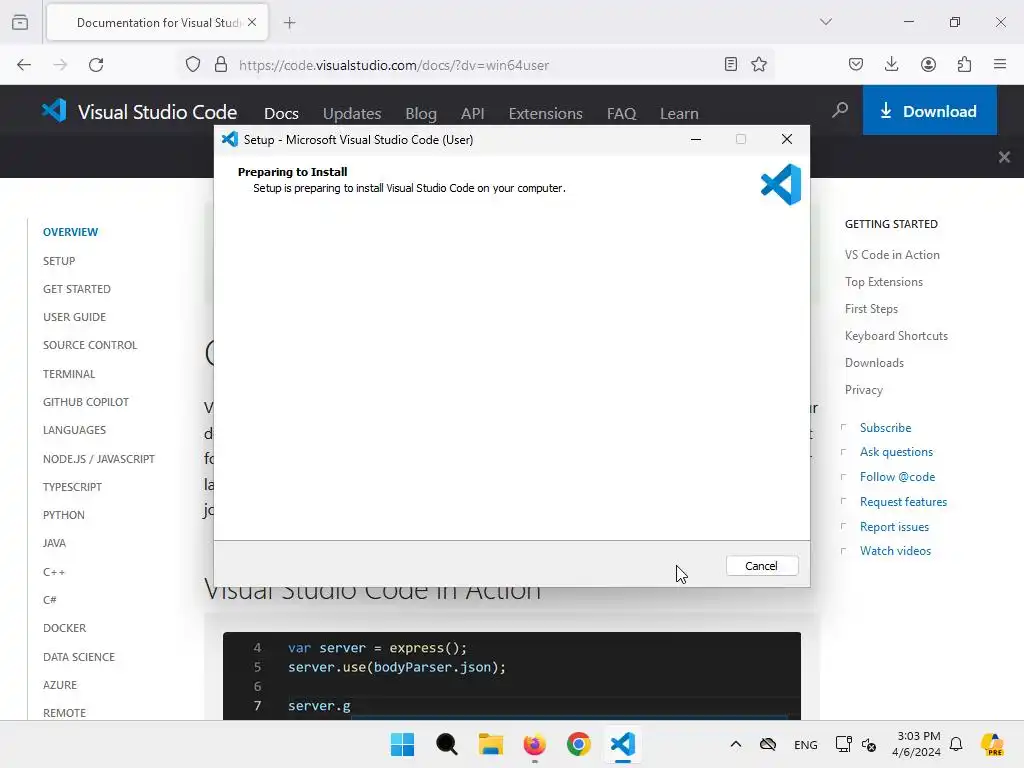
Task: Open AZURE docs section
Action: point(60,684)
